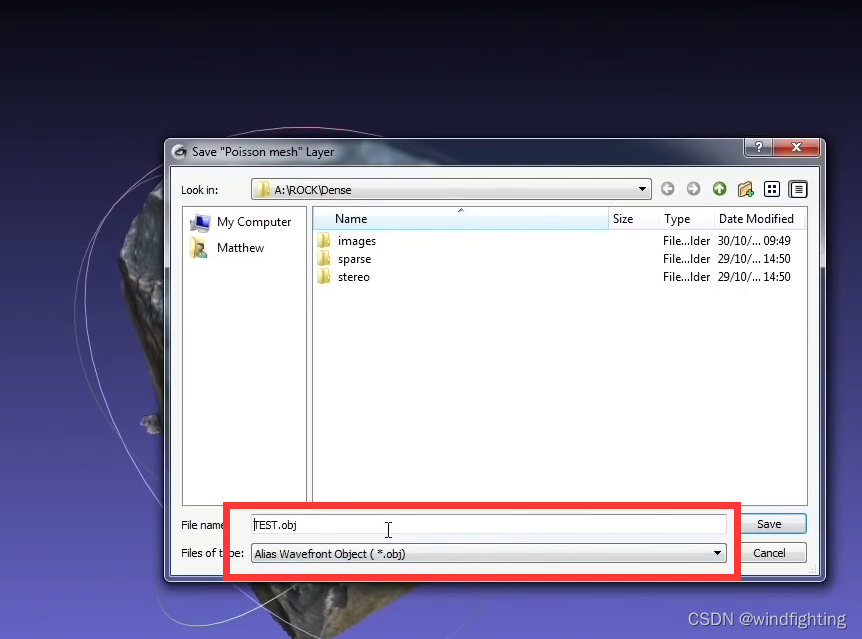The width and height of the screenshot is (862, 639).
Task: Click the MeshLab icon in dialog title bar
Action: [179, 152]
